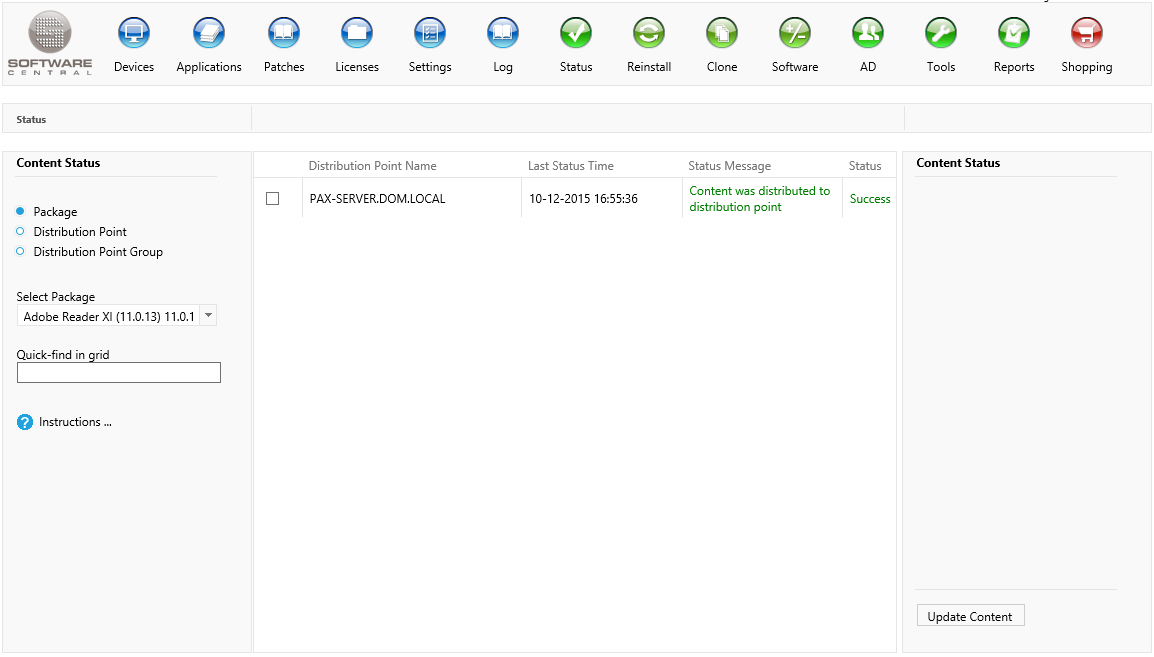Choose the Distribution Point radio option
Screen dimensions: 1154x657
click(x=21, y=232)
